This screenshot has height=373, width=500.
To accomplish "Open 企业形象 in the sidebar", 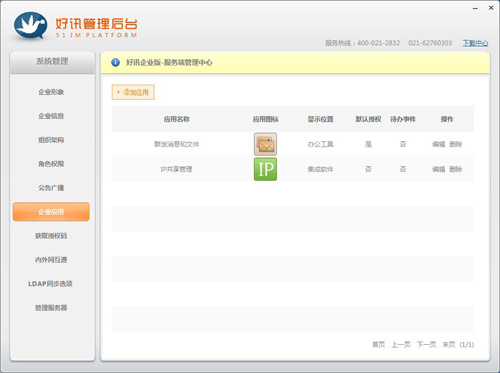I will (x=51, y=92).
